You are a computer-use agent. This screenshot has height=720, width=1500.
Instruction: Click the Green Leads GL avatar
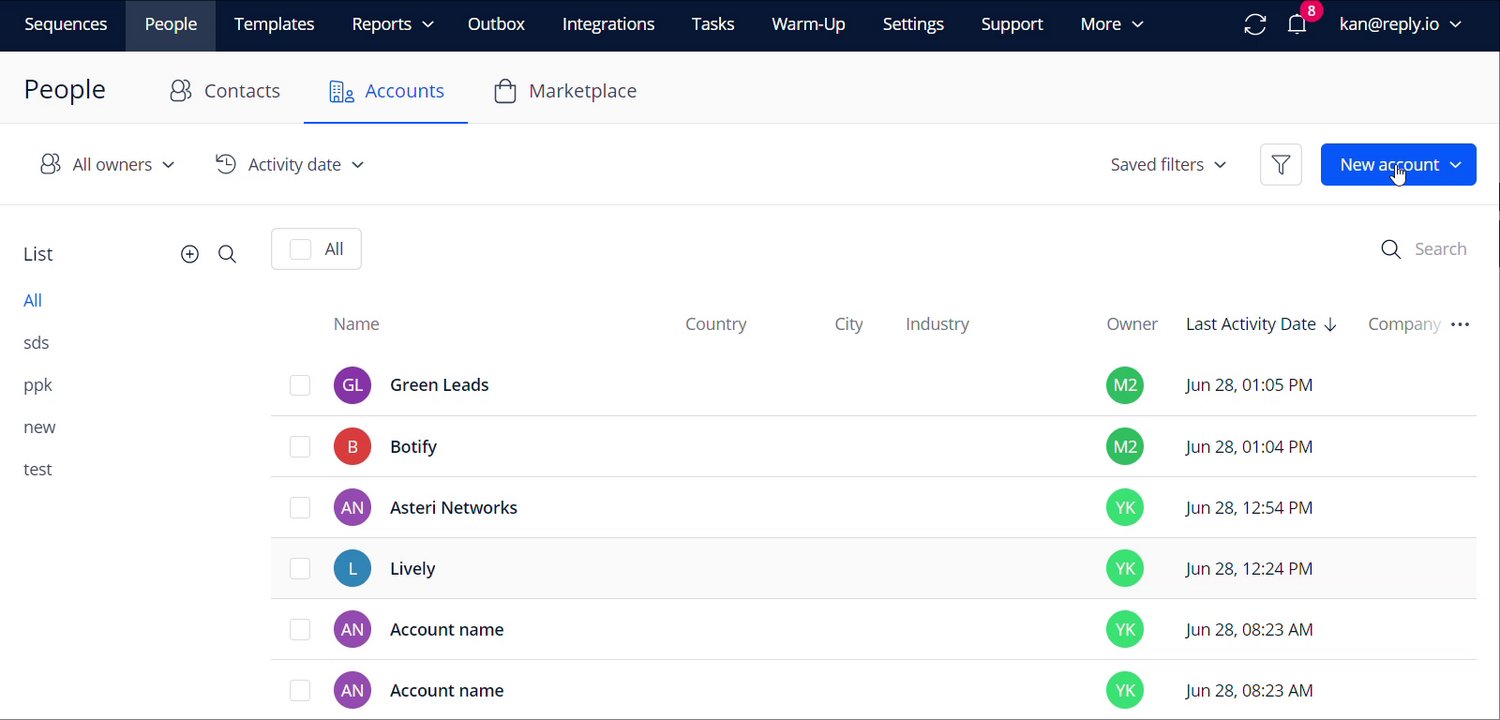(x=352, y=385)
